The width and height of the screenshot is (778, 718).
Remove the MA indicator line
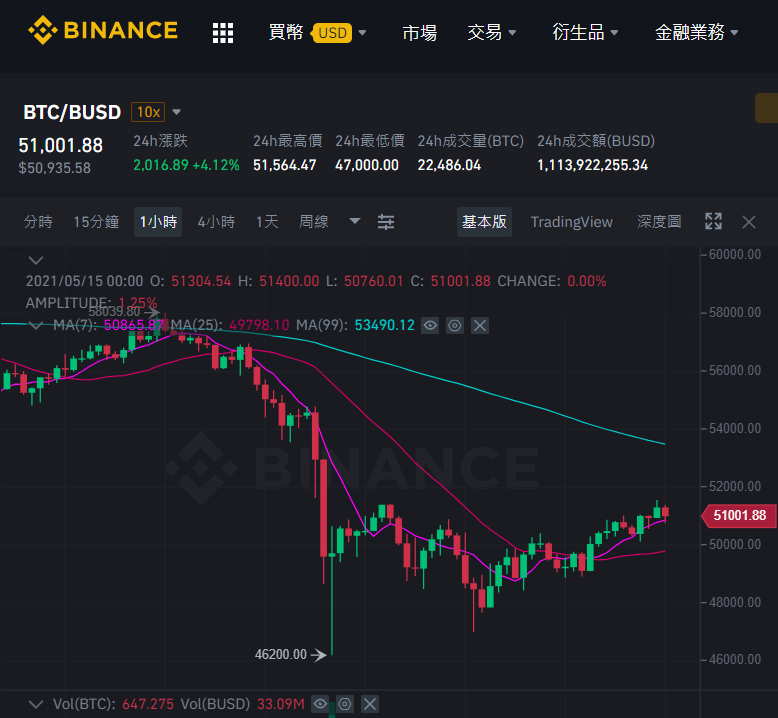tap(480, 326)
